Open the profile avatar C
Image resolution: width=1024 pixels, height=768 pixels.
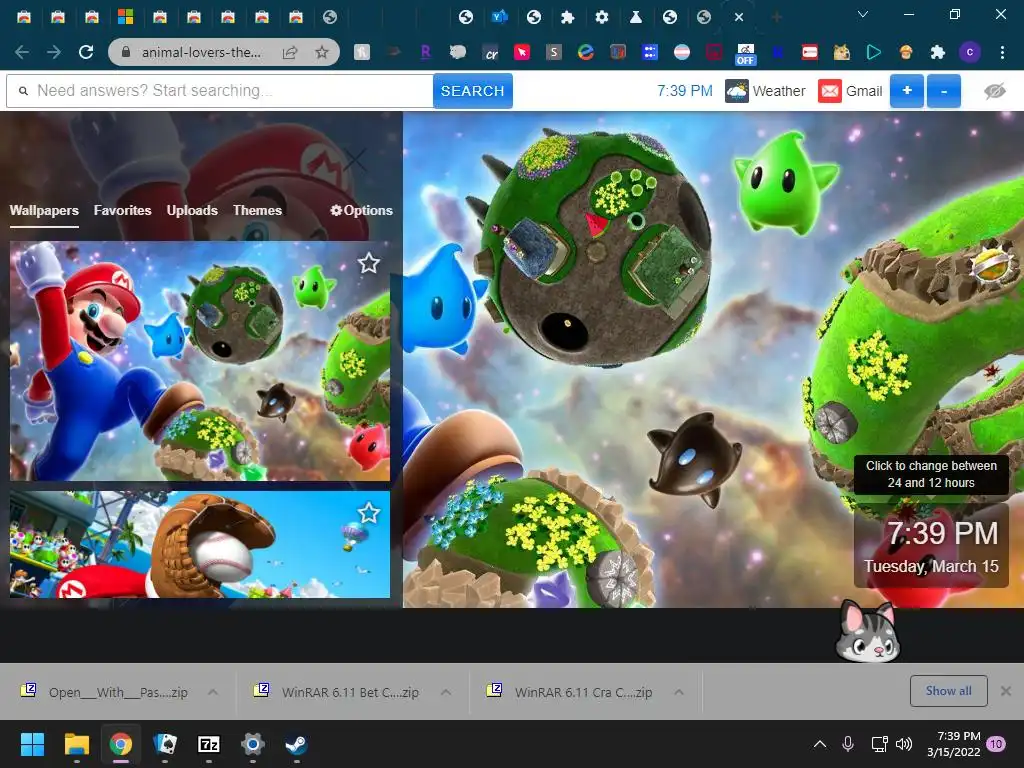click(x=970, y=52)
